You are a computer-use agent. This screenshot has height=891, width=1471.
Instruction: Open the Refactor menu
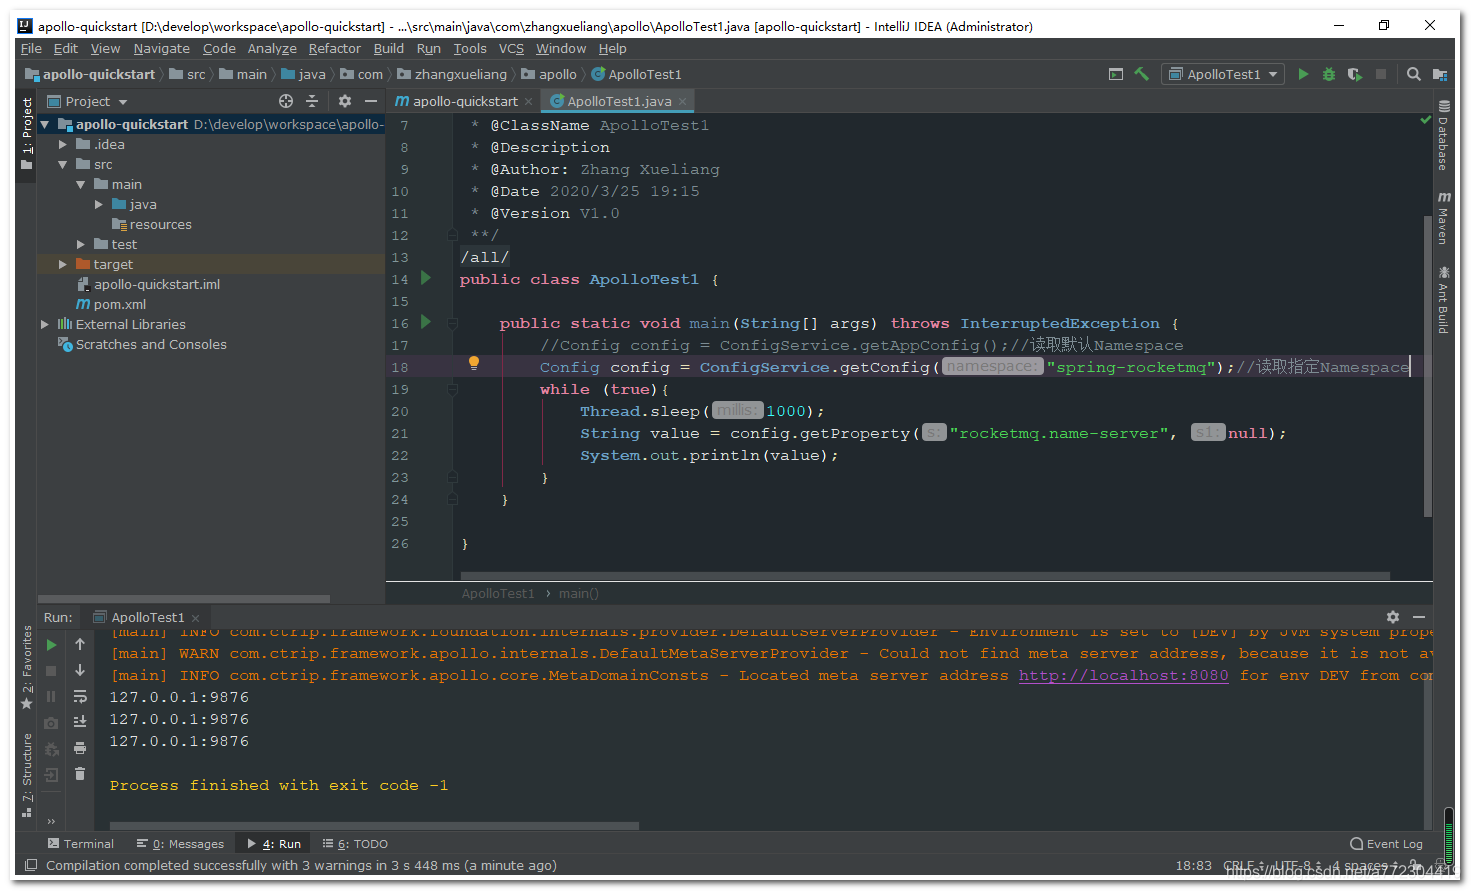pyautogui.click(x=334, y=48)
